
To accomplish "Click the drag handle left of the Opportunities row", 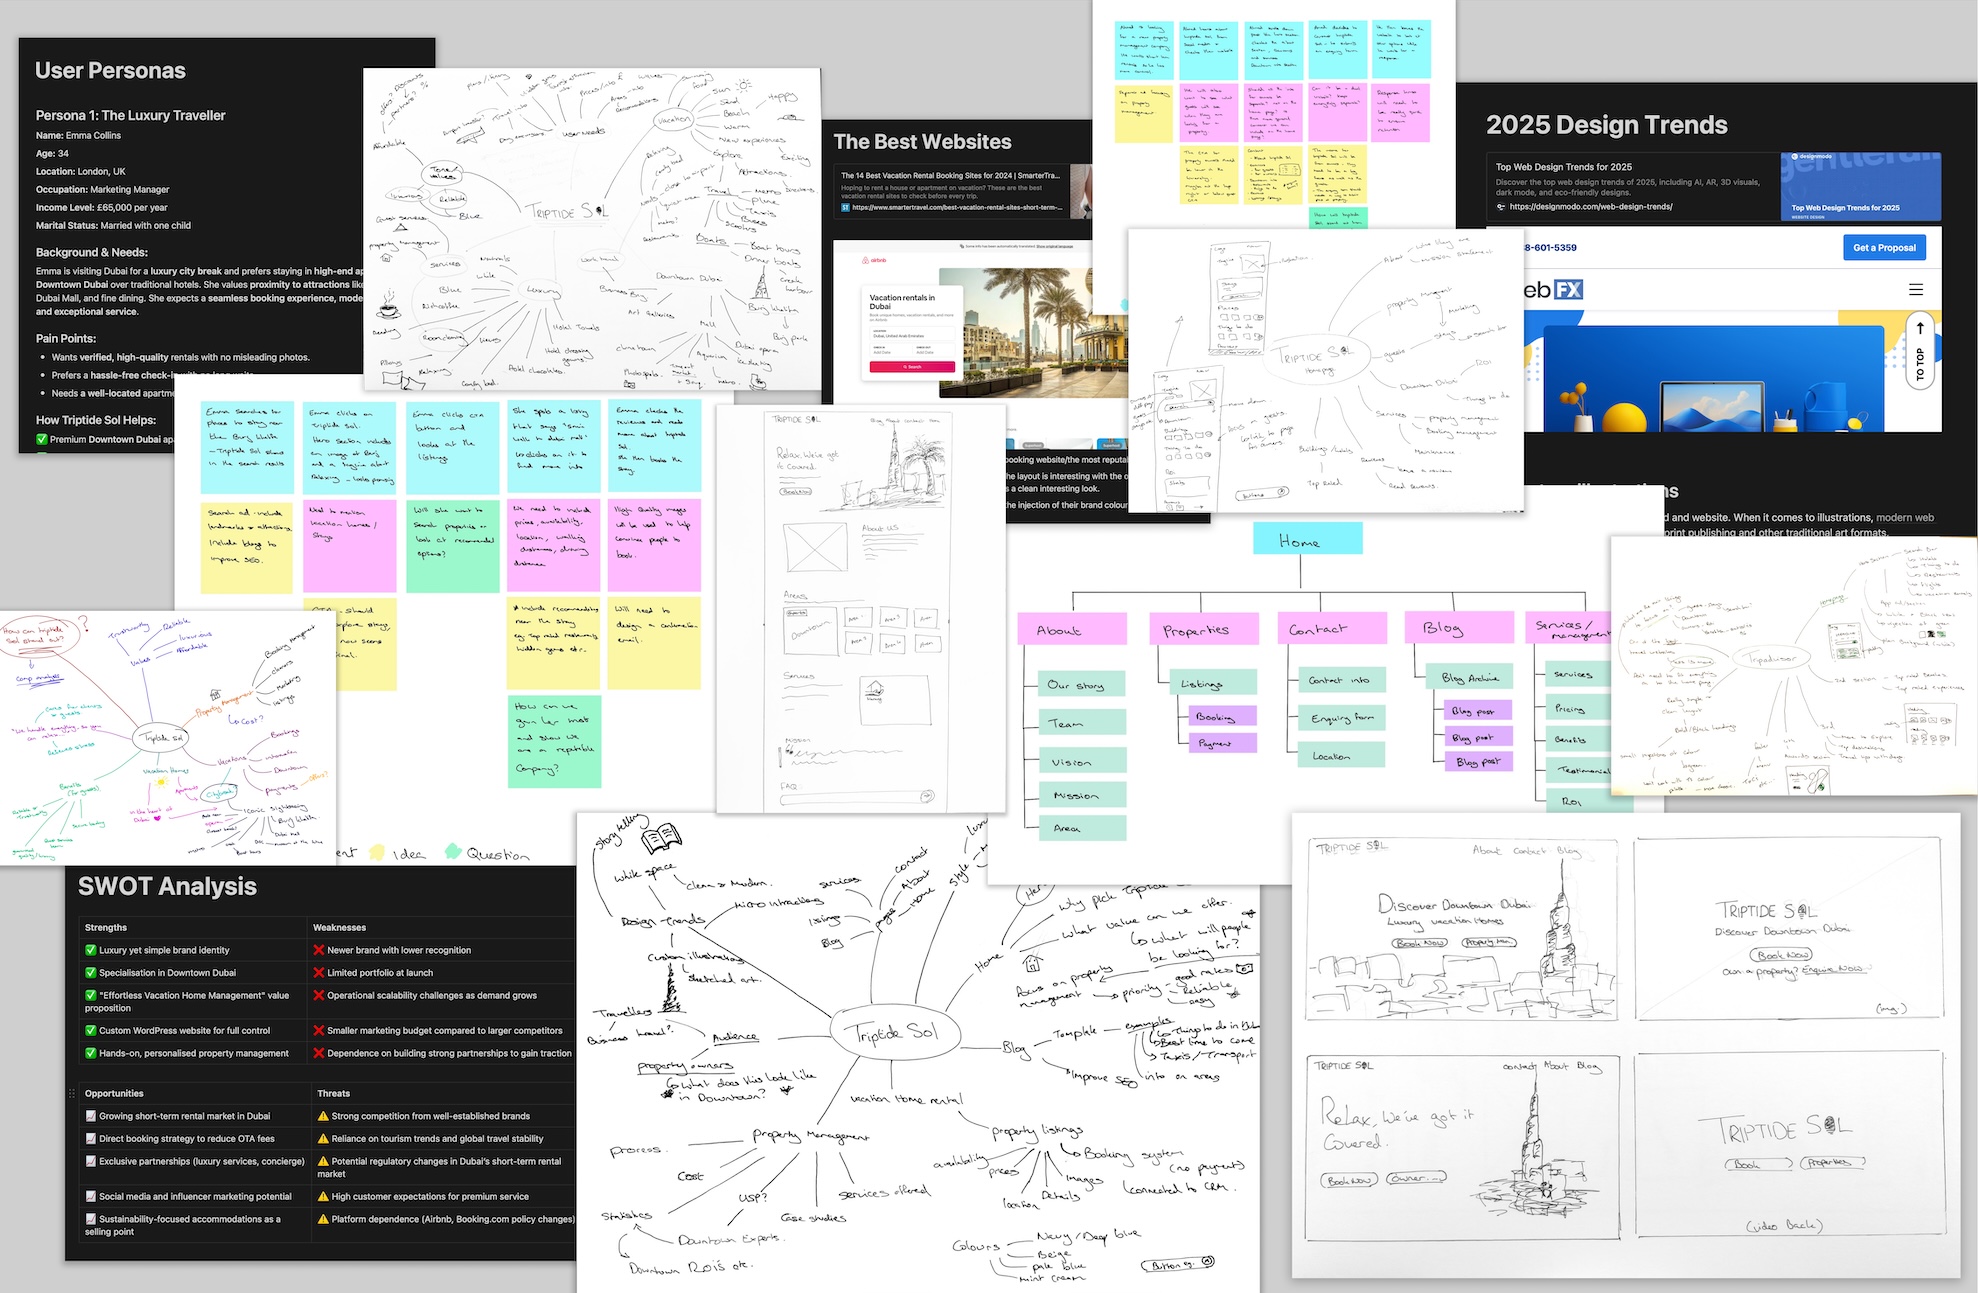I will coord(71,1094).
